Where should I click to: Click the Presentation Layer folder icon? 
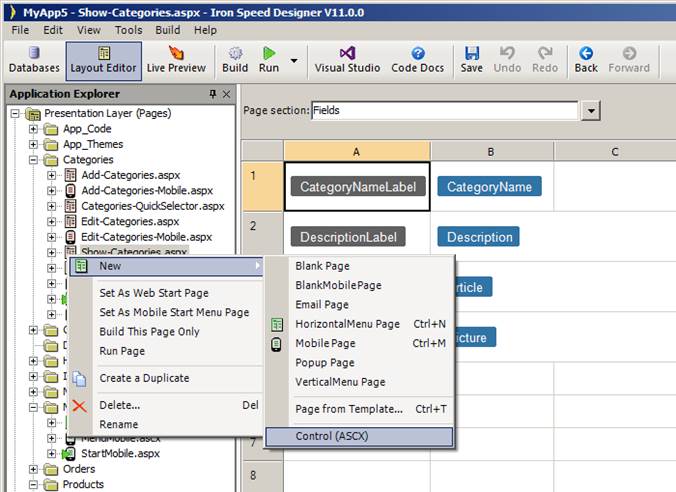point(33,114)
